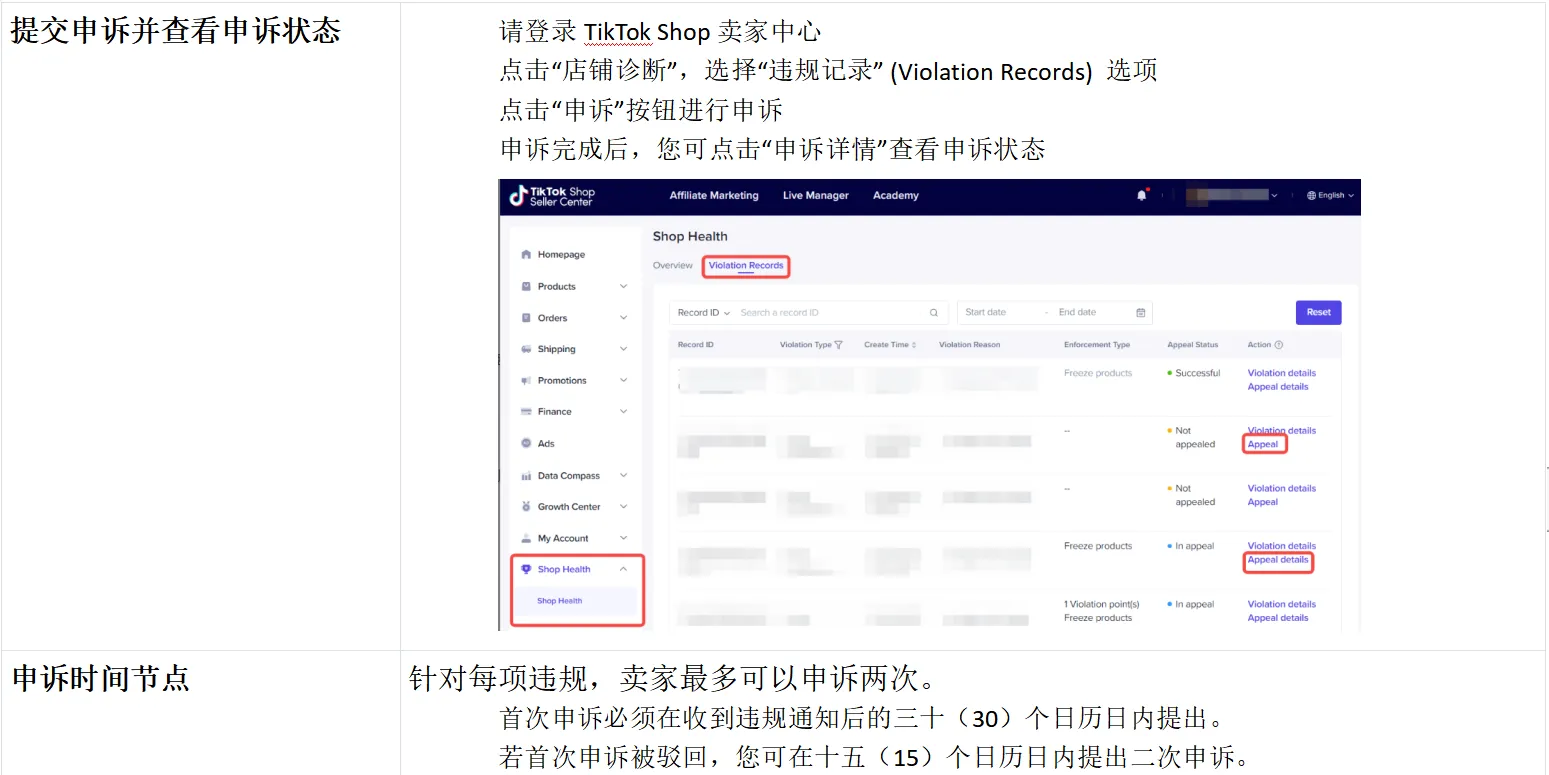Open the Academy menu item

click(x=896, y=196)
